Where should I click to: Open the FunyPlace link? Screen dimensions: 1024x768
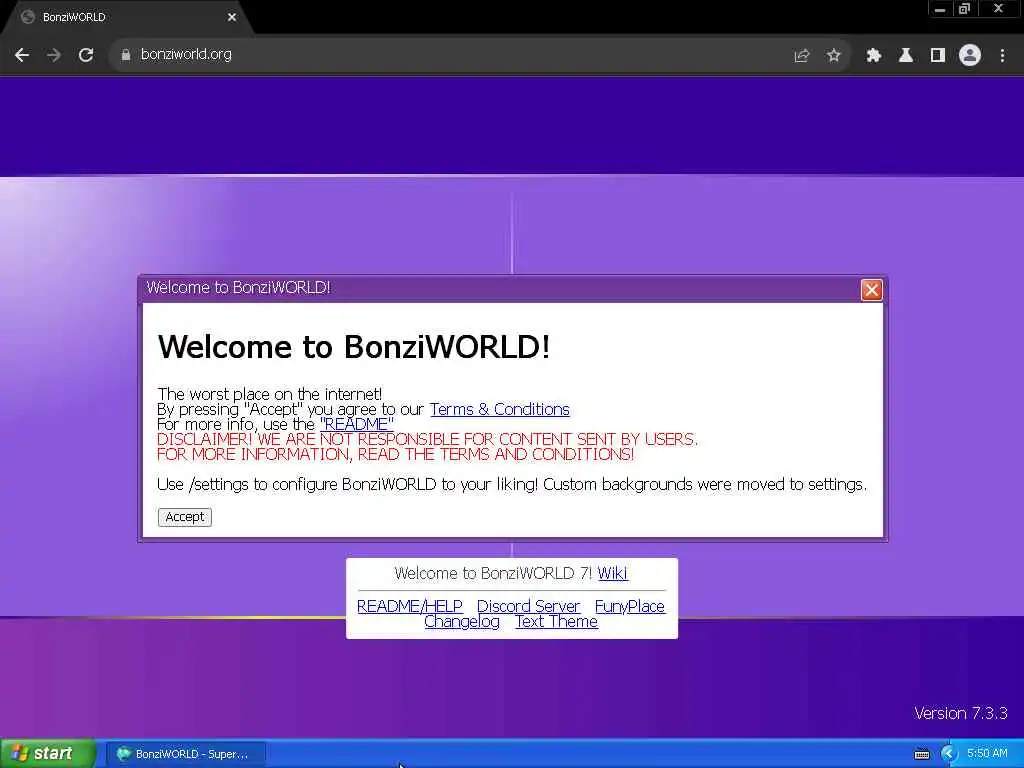coord(630,606)
